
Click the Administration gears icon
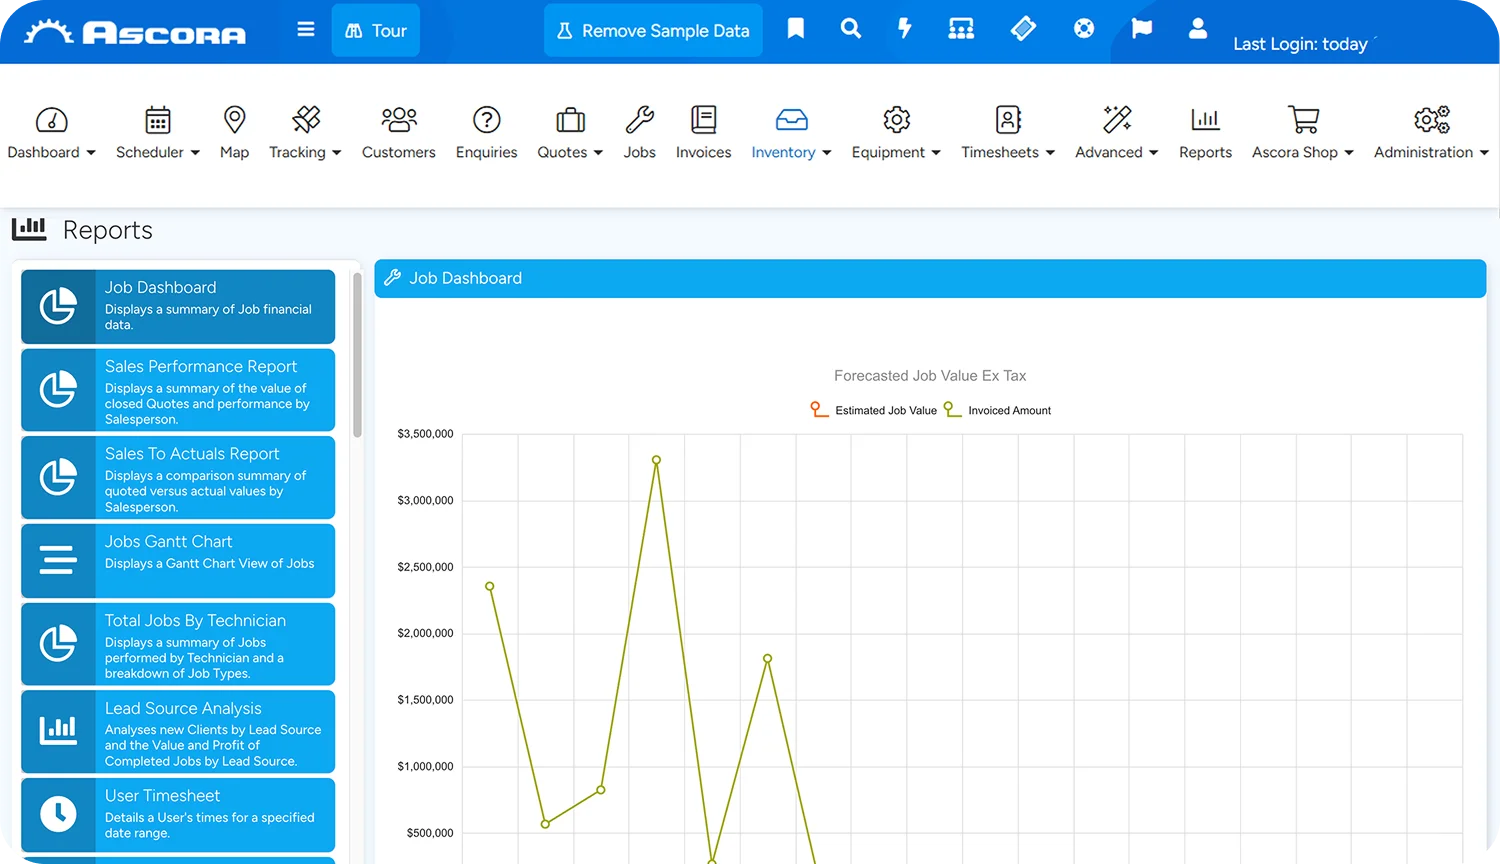(1432, 120)
